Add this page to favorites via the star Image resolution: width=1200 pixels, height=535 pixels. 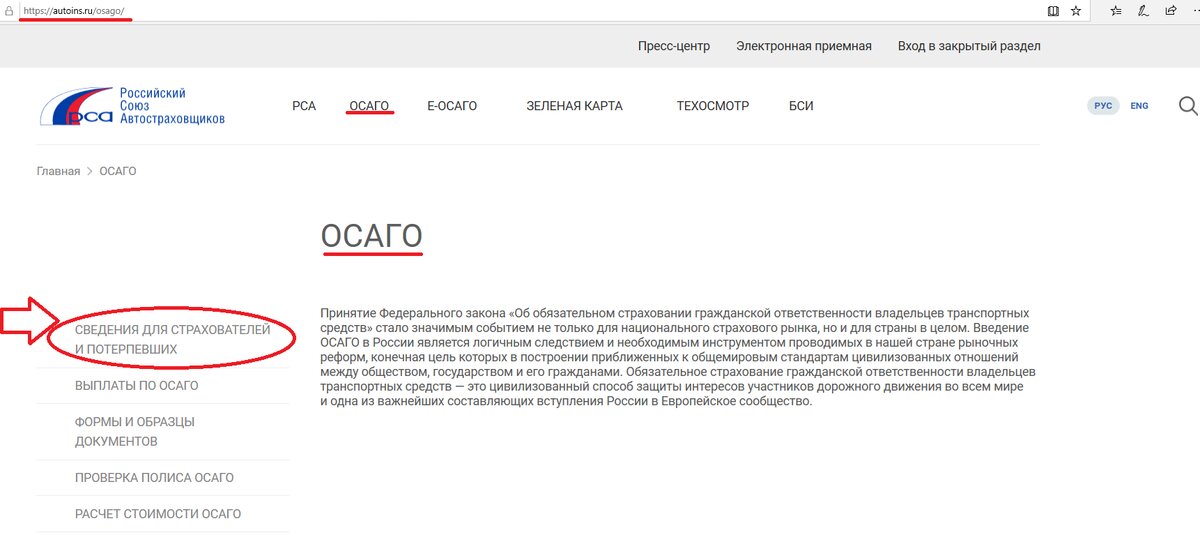[1076, 11]
